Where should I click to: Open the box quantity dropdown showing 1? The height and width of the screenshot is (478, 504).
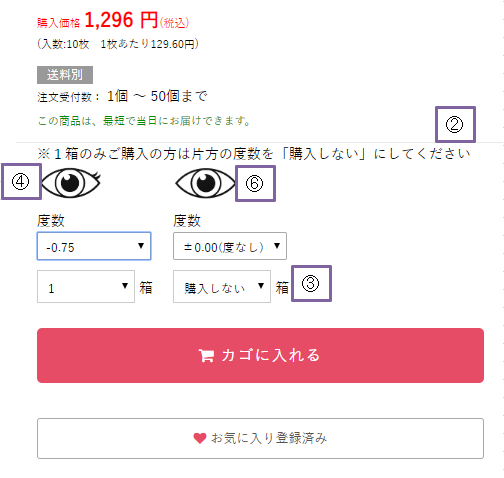[86, 287]
